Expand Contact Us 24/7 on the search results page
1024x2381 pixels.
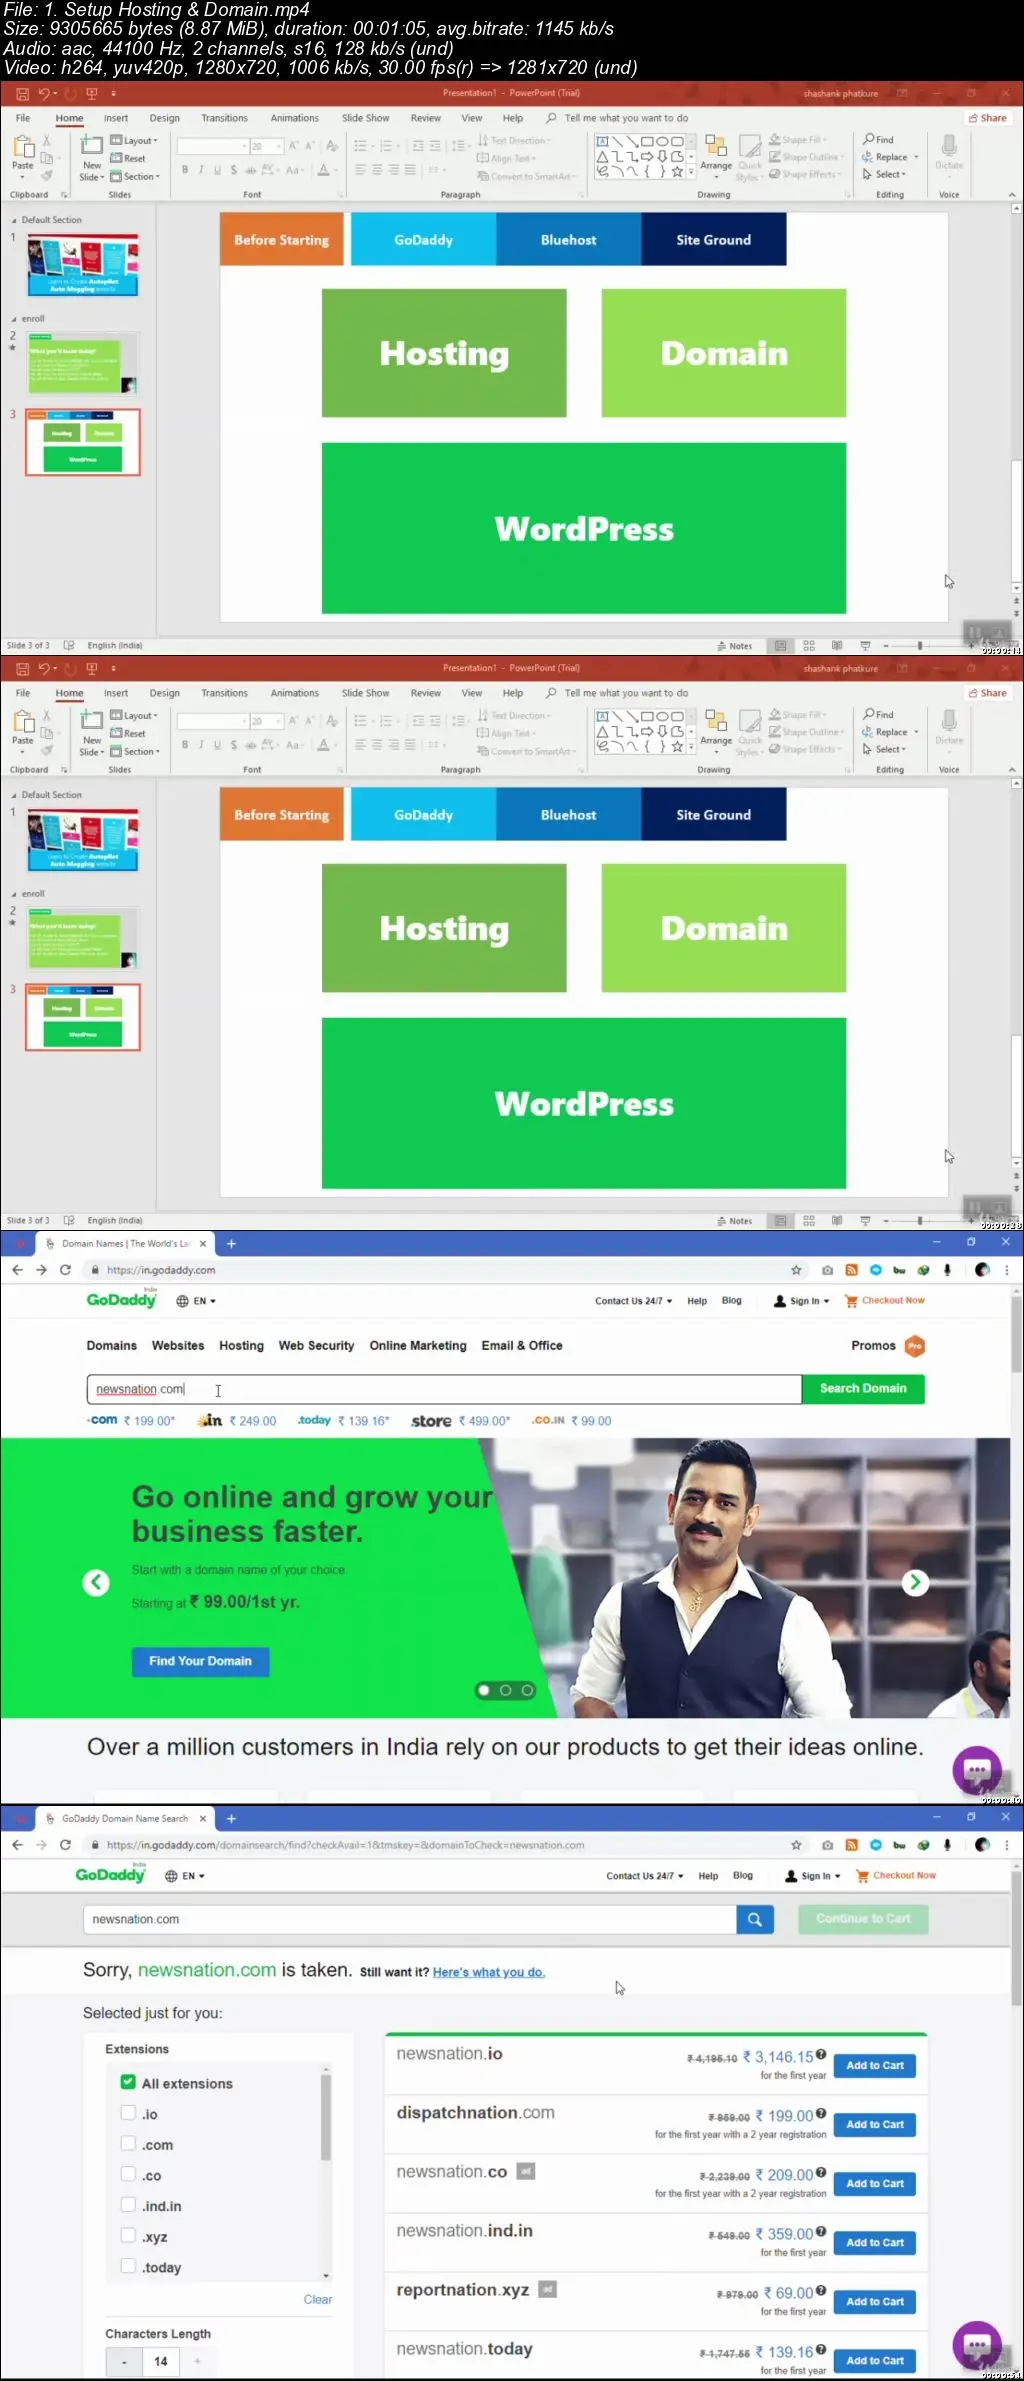point(645,1876)
